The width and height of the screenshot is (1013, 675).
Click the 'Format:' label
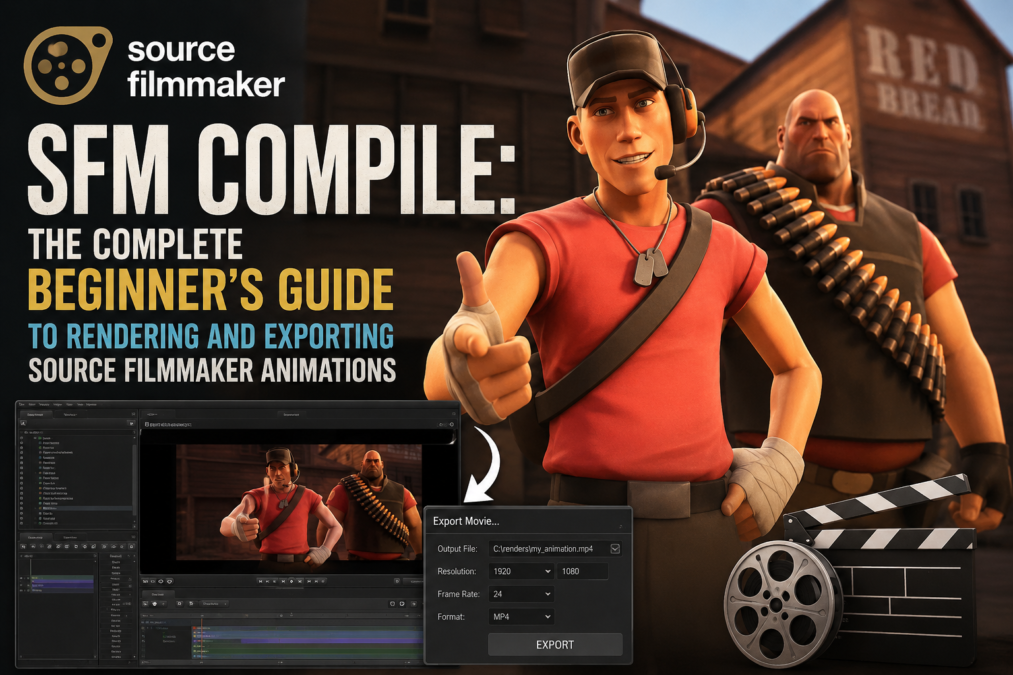pyautogui.click(x=451, y=616)
